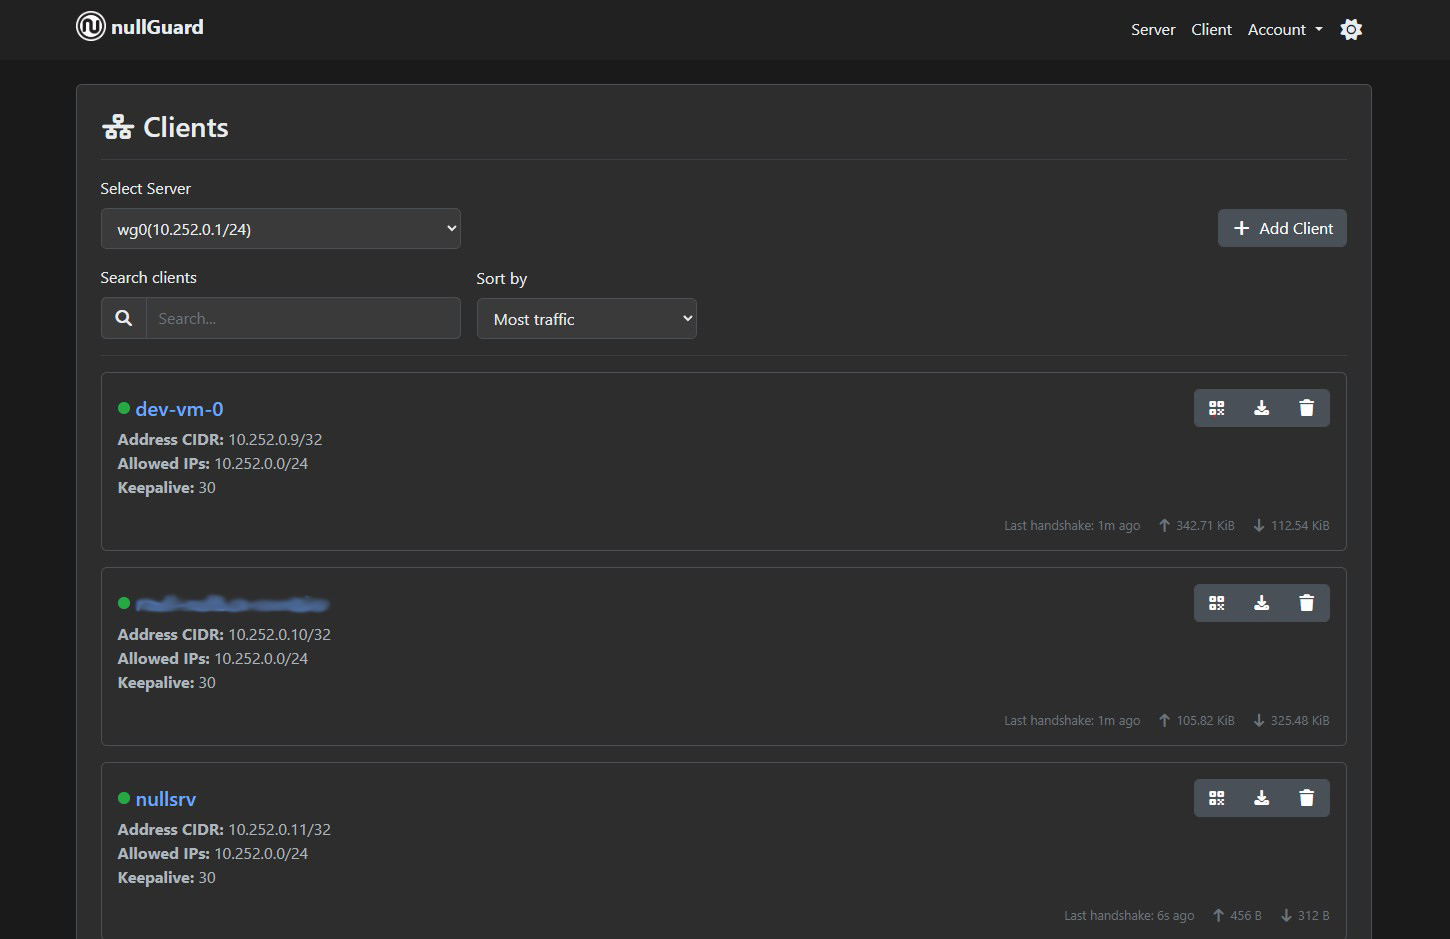Click Address CIDR 10.252.0.11/32 text

(x=224, y=829)
